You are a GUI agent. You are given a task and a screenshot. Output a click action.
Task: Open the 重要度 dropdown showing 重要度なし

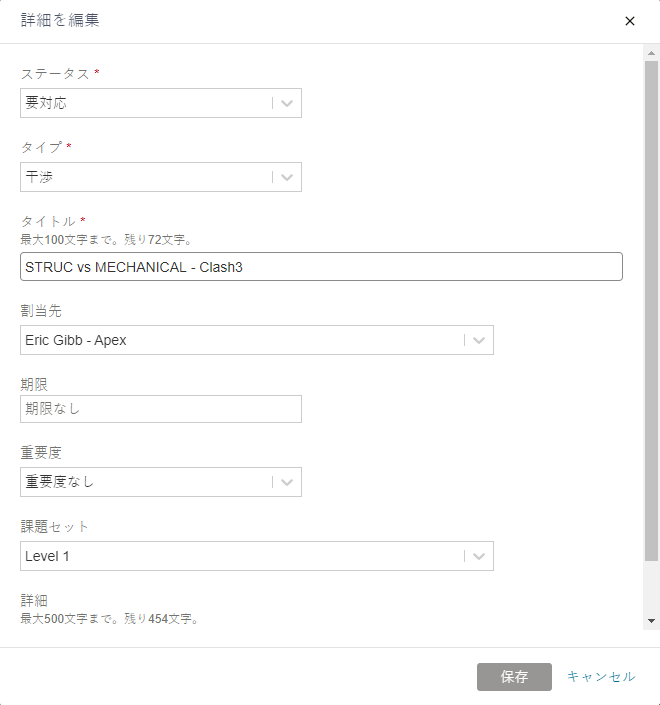(161, 482)
